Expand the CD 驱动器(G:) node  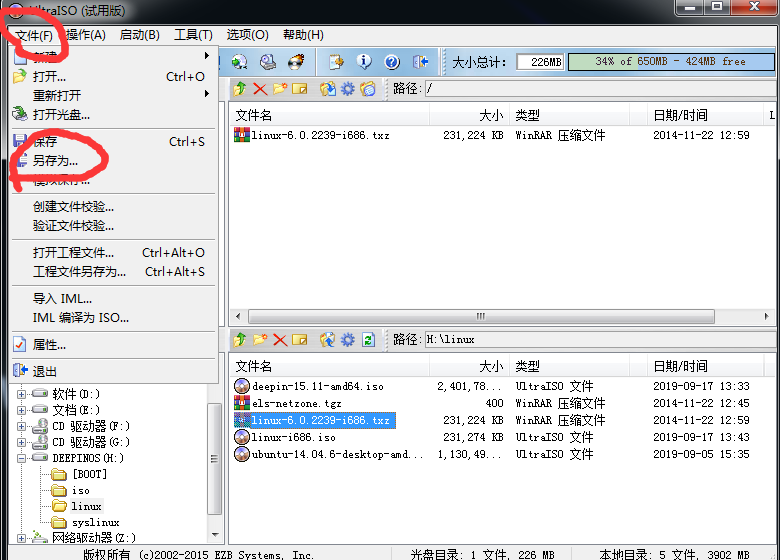(x=21, y=442)
